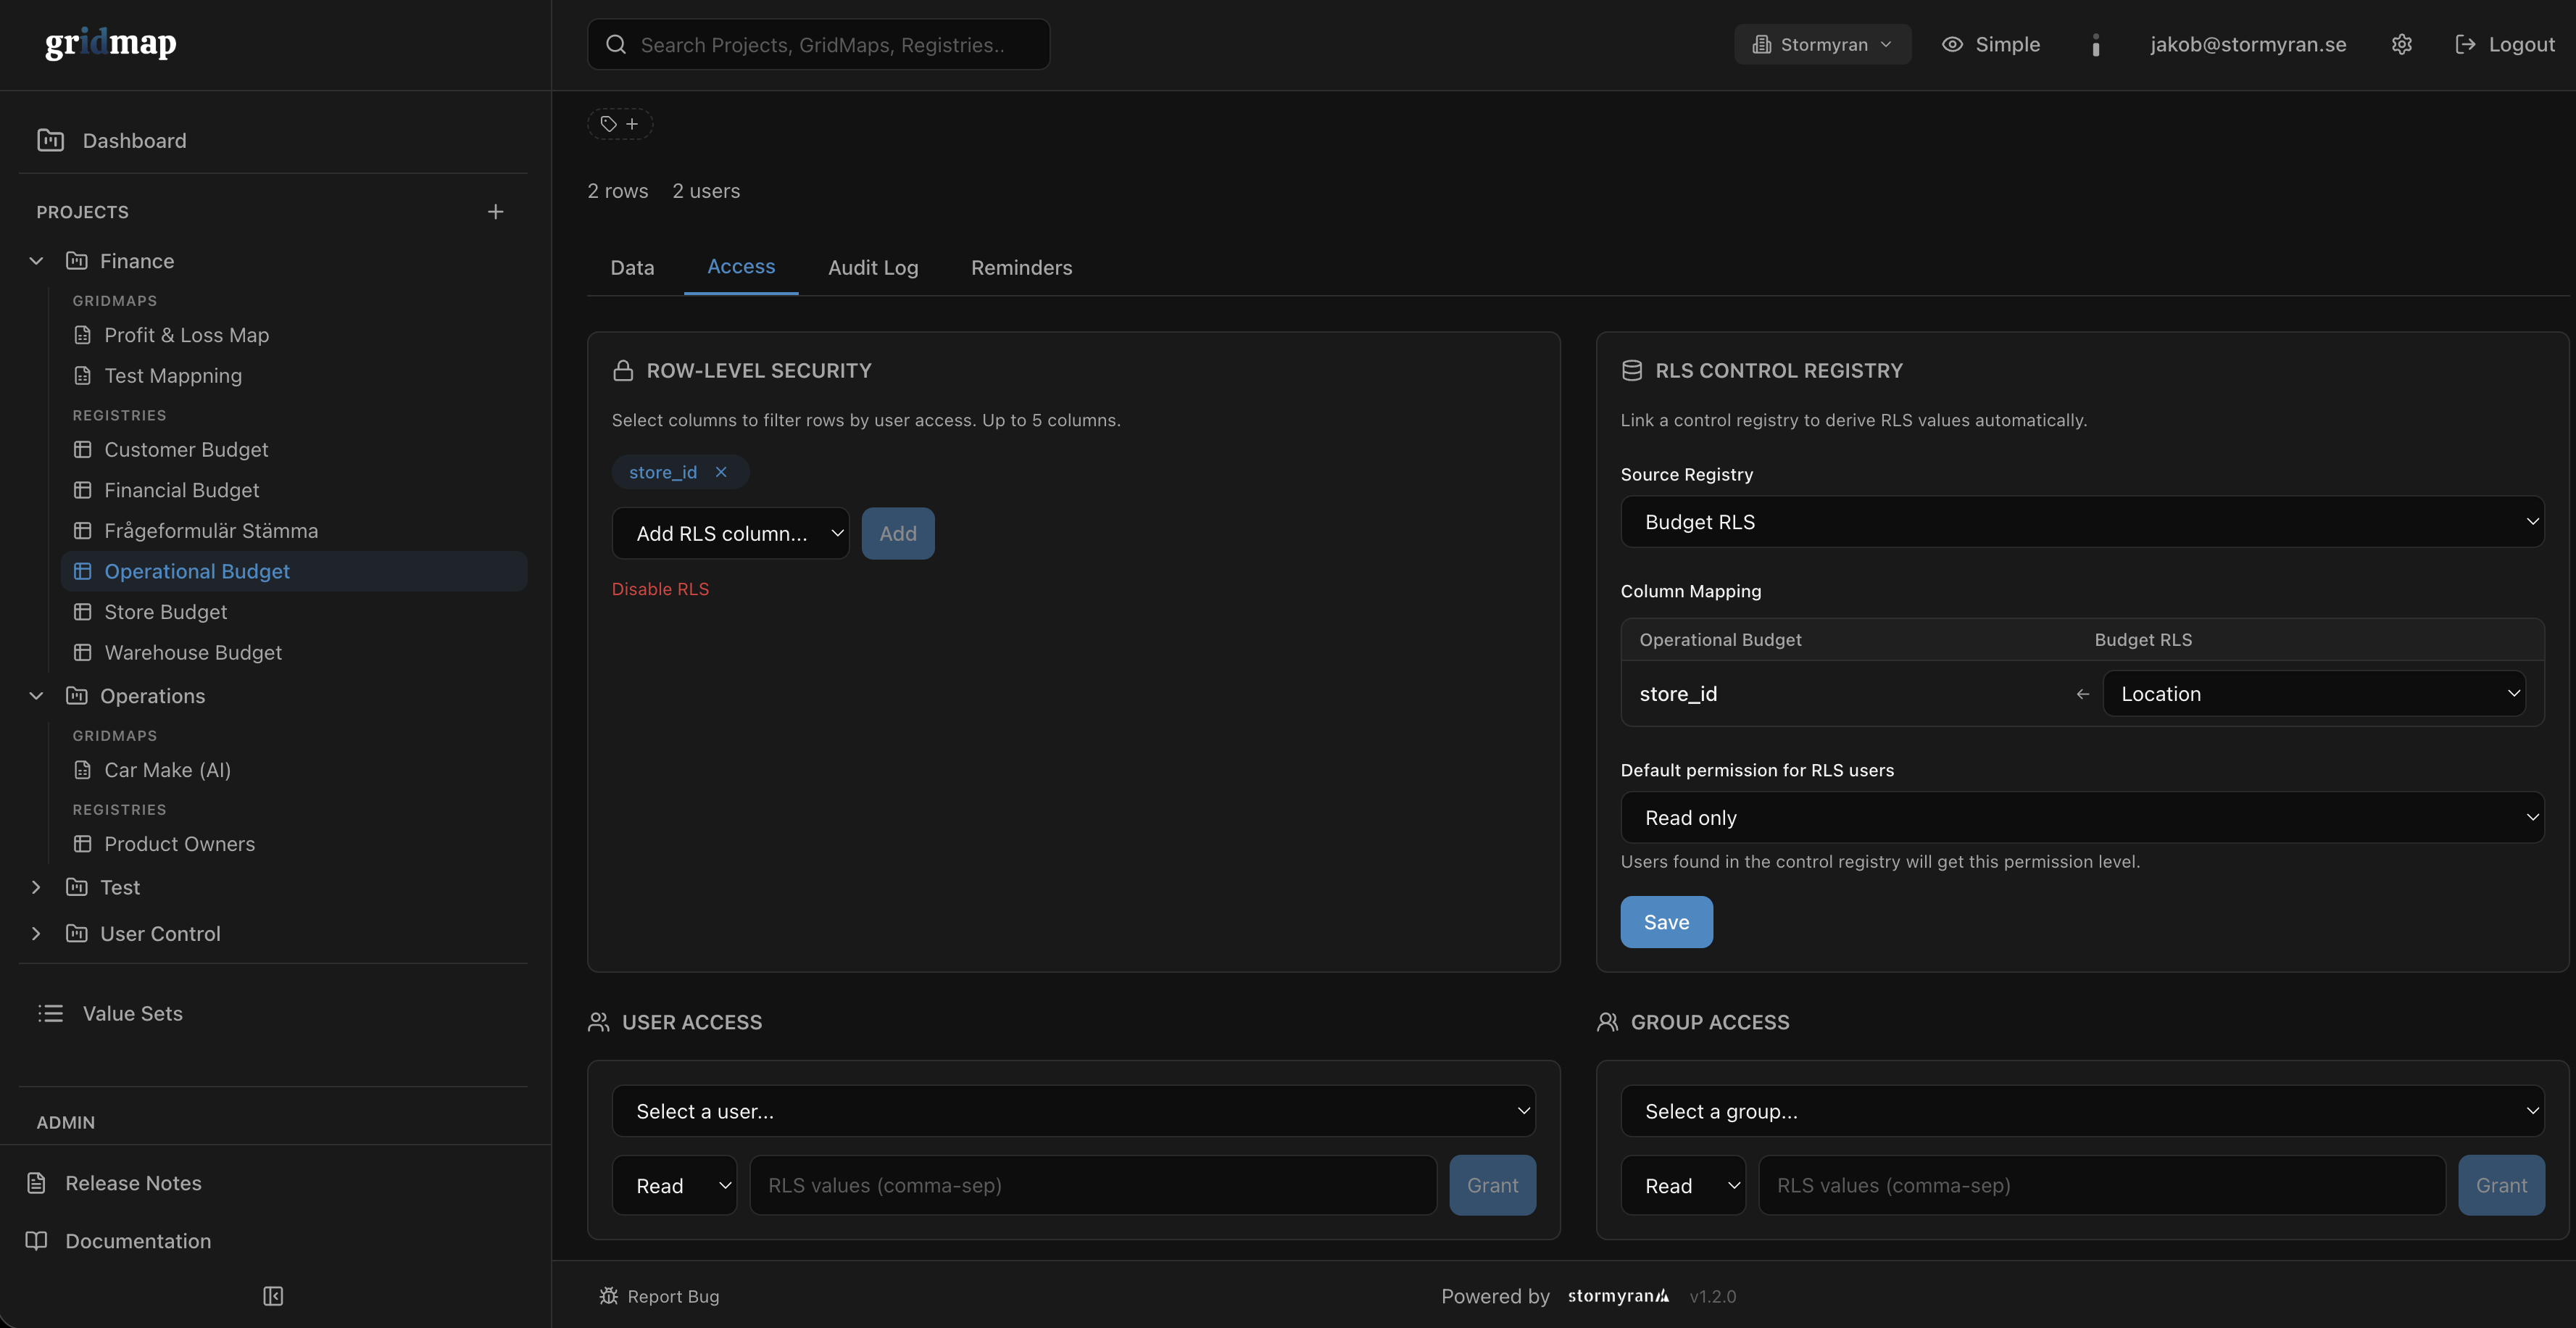This screenshot has width=2576, height=1328.
Task: Remove the store_id RLS column chip
Action: pos(721,472)
